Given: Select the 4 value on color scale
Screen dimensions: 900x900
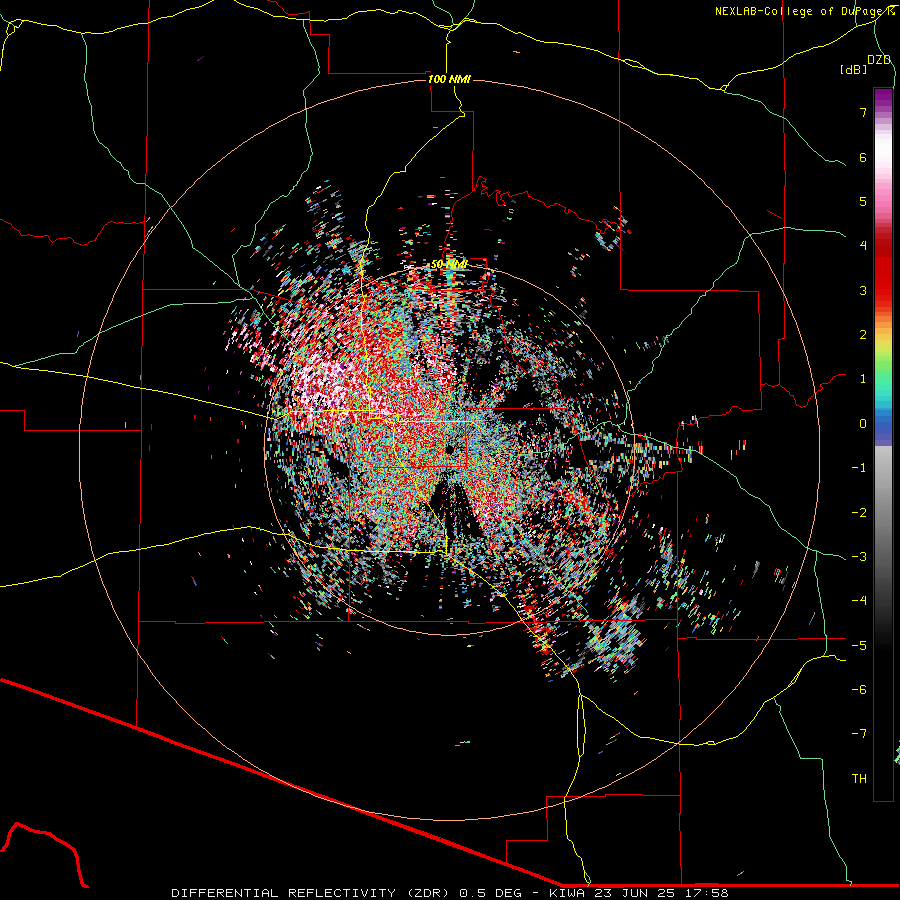Looking at the screenshot, I should 863,246.
